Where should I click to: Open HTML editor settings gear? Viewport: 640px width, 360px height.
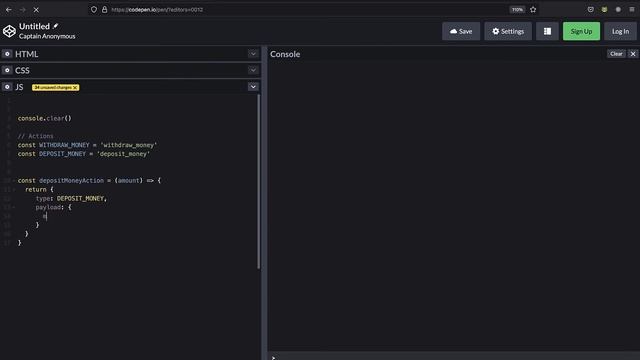point(7,54)
